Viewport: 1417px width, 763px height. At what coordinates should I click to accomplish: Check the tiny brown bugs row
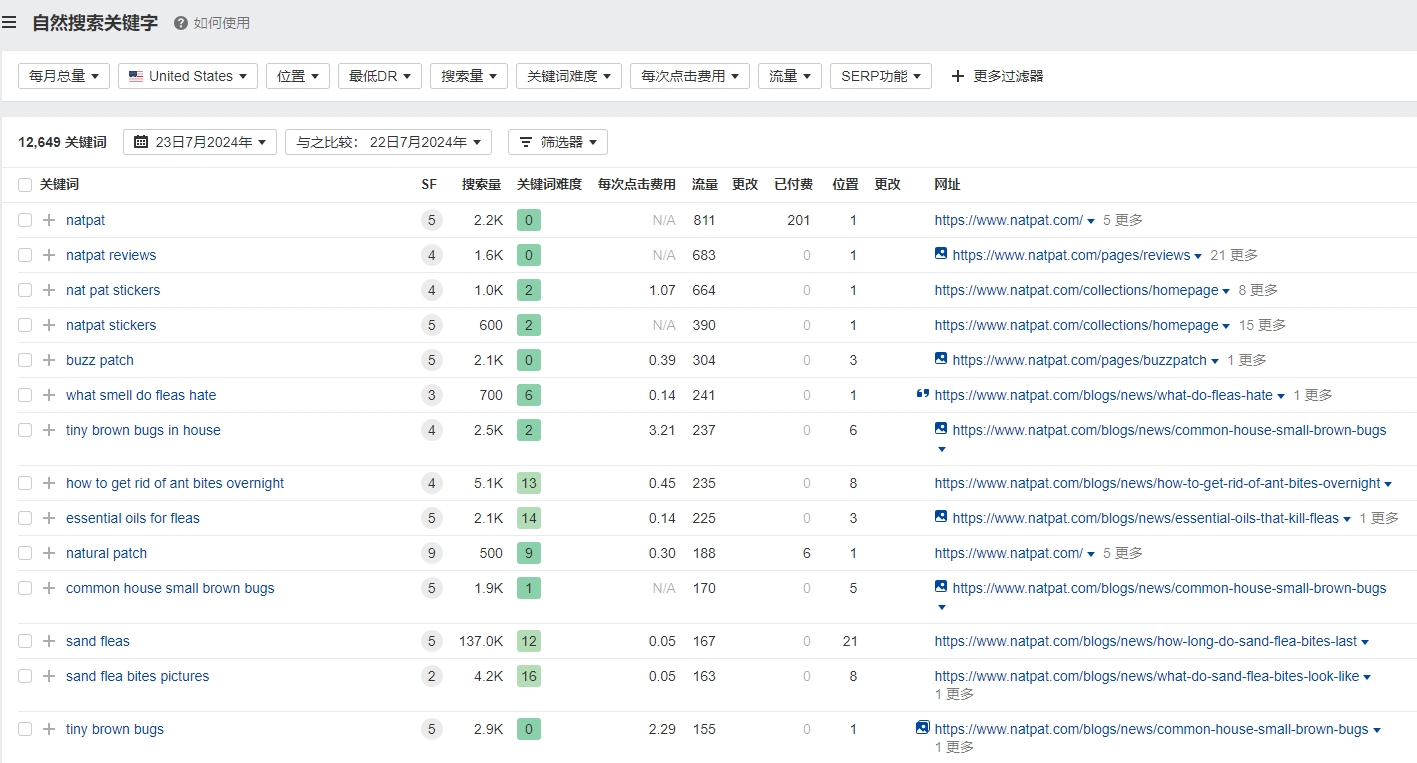(x=25, y=729)
